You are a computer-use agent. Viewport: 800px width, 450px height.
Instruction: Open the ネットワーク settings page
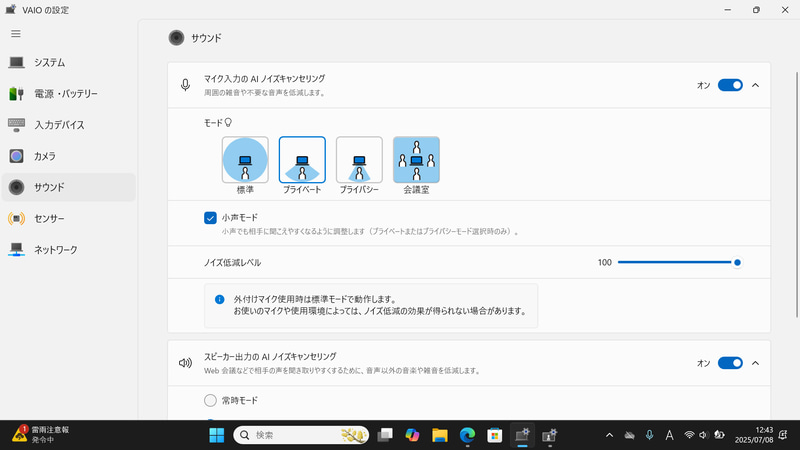tap(68, 249)
